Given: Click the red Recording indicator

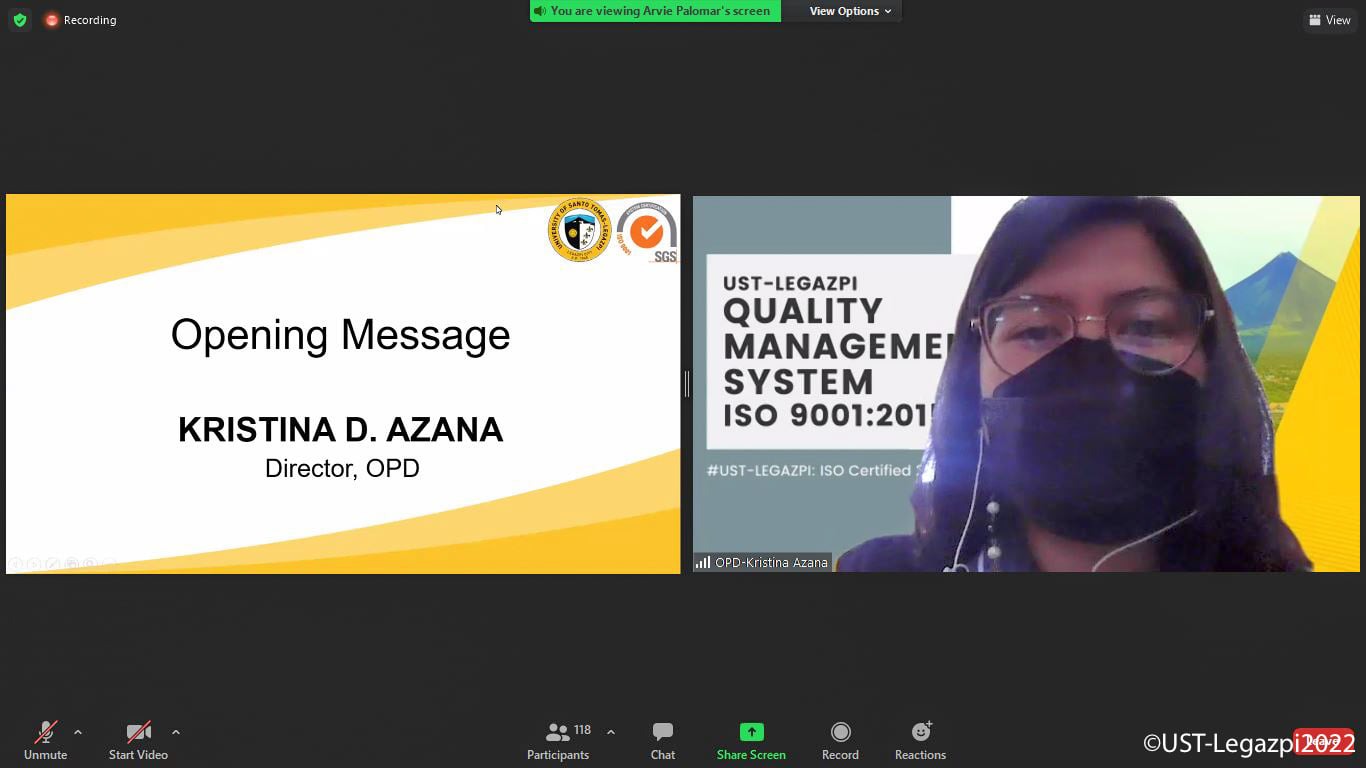Looking at the screenshot, I should pyautogui.click(x=80, y=20).
